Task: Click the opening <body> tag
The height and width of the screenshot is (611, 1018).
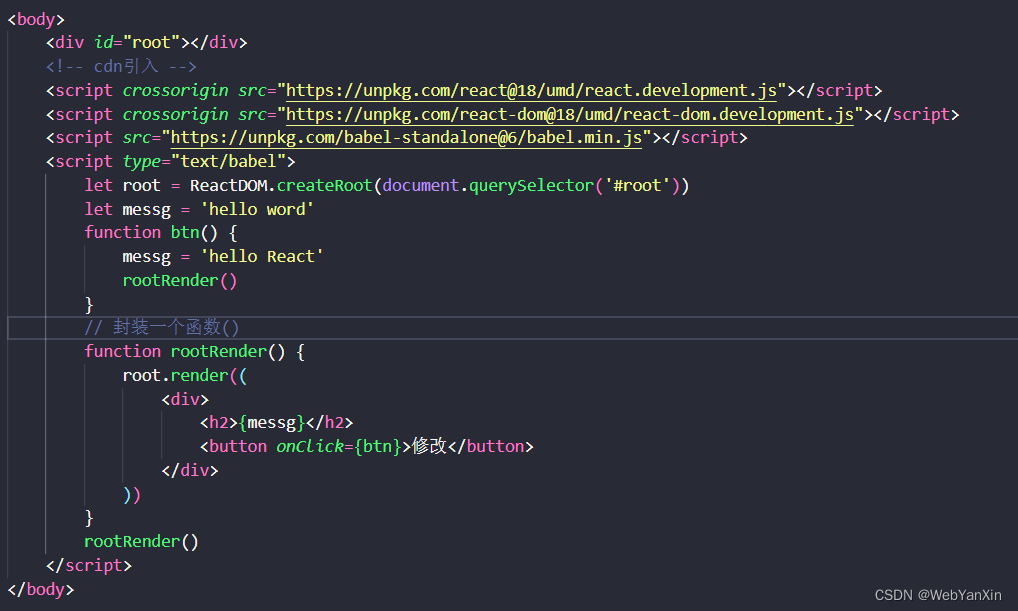Action: point(36,19)
